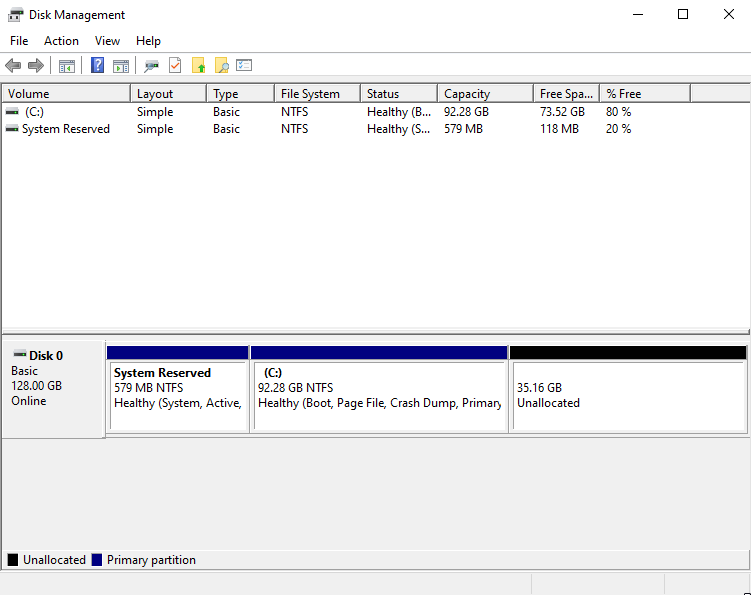The image size is (751, 595).
Task: Click the drive icon beside (C:) volume
Action: 12,112
